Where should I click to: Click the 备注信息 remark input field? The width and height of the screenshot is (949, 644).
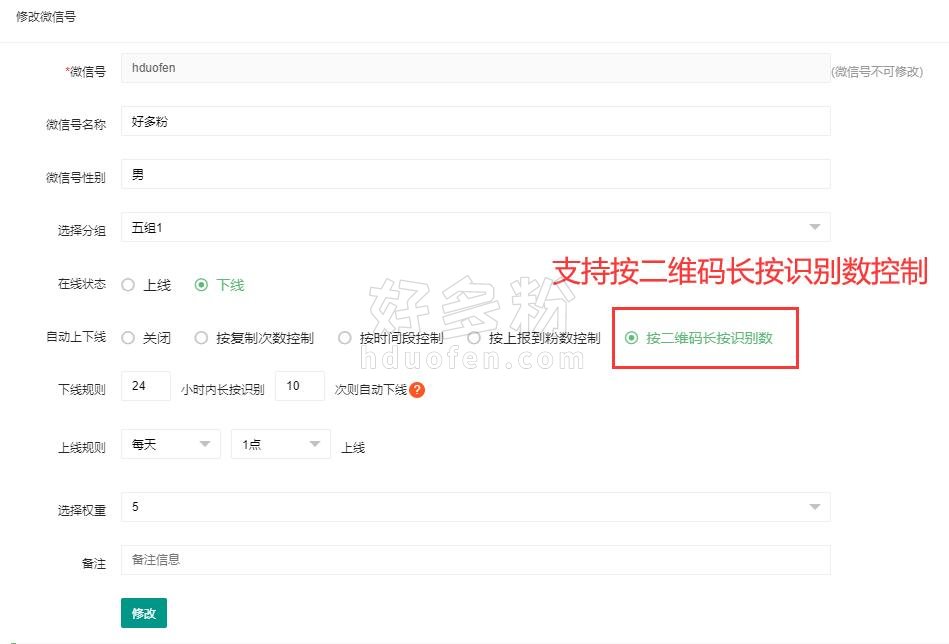pyautogui.click(x=475, y=560)
